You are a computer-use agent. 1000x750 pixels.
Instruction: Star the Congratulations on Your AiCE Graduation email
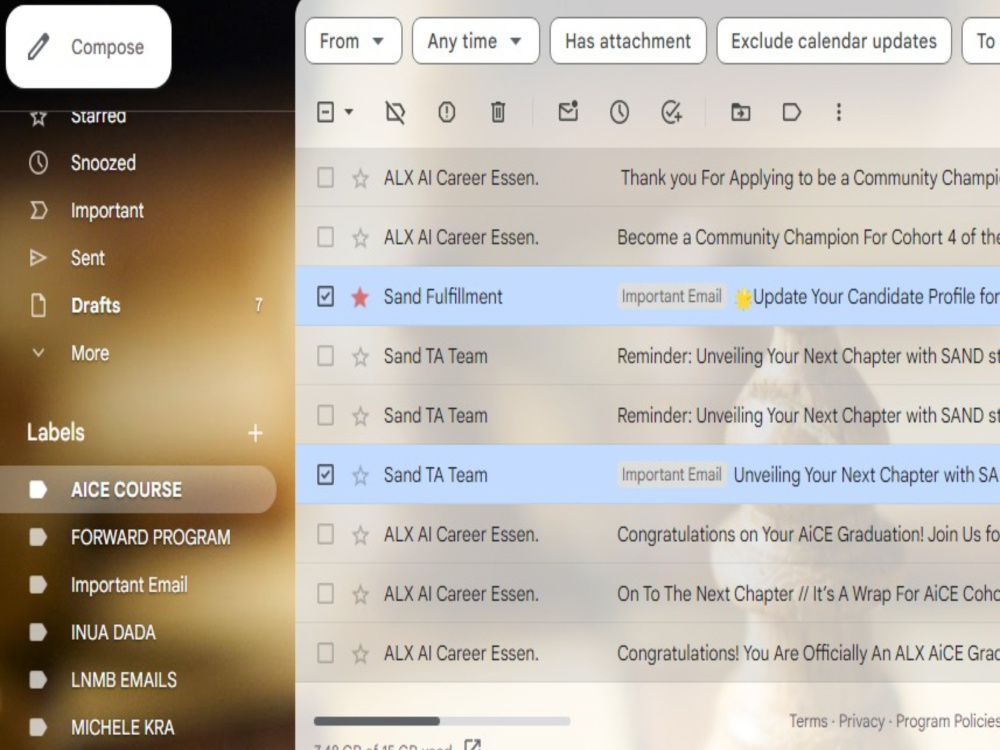360,535
